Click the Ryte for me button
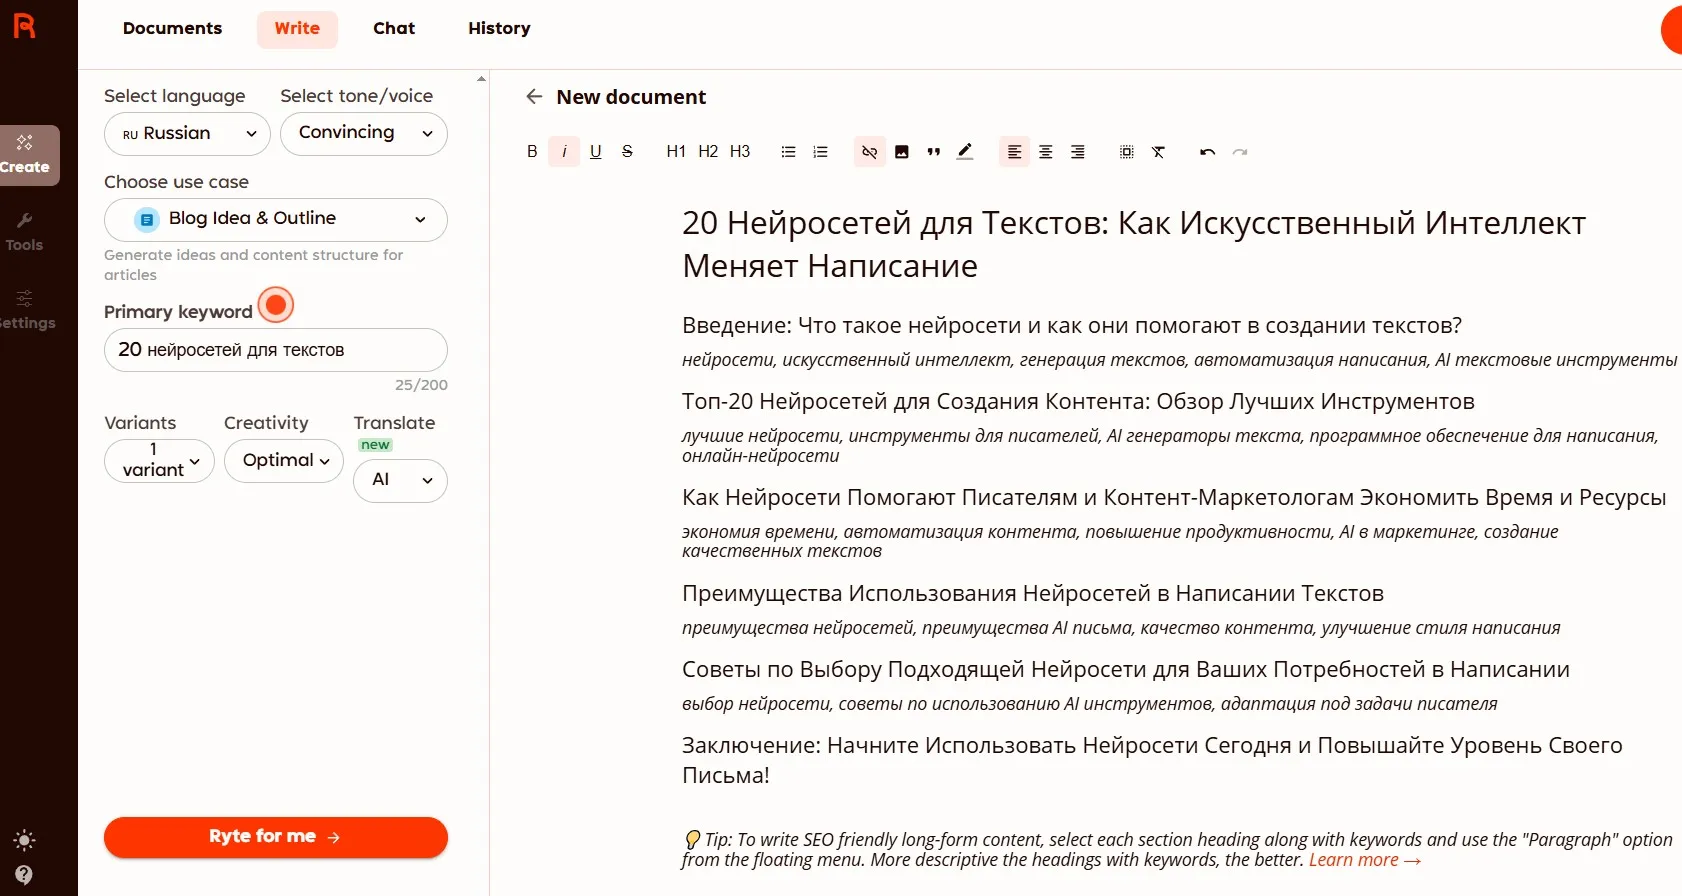Image resolution: width=1682 pixels, height=896 pixels. 276,837
